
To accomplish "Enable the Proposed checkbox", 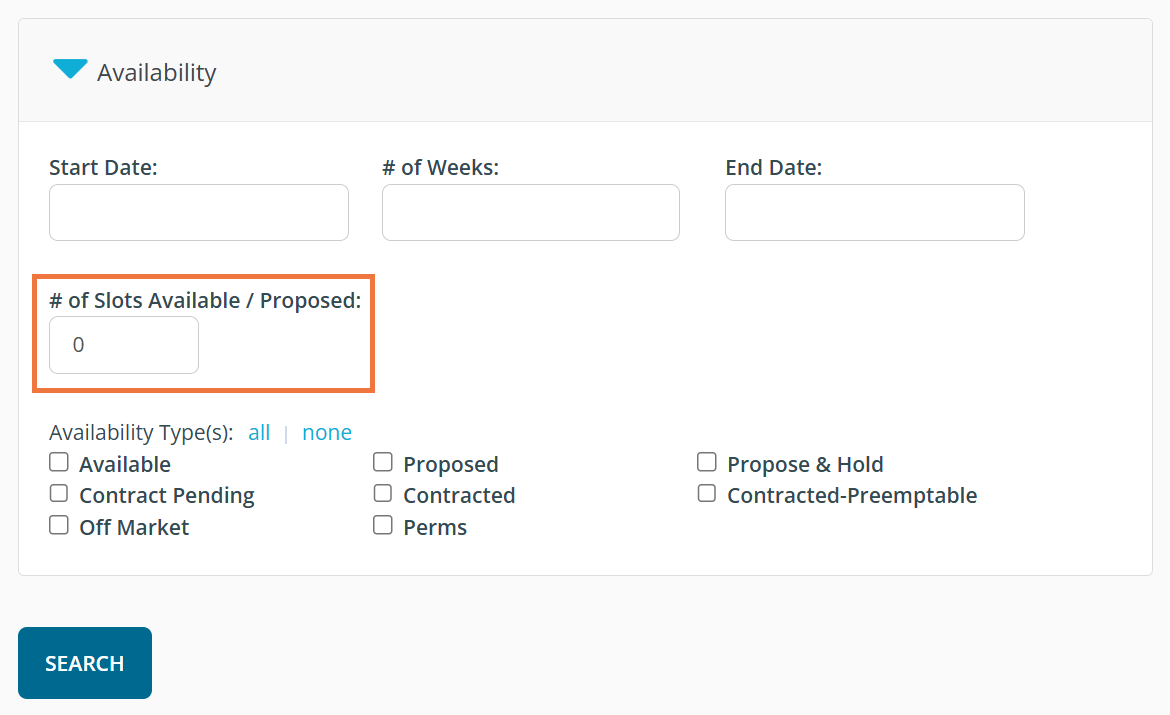I will click(383, 462).
